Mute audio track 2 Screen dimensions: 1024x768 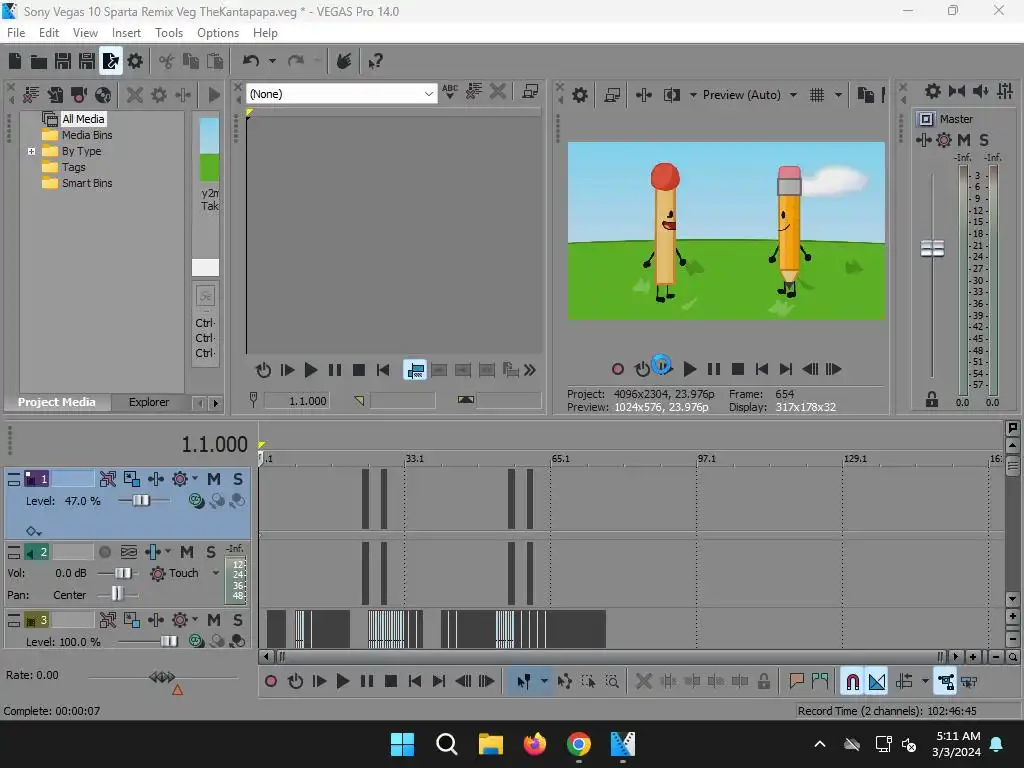[x=187, y=552]
